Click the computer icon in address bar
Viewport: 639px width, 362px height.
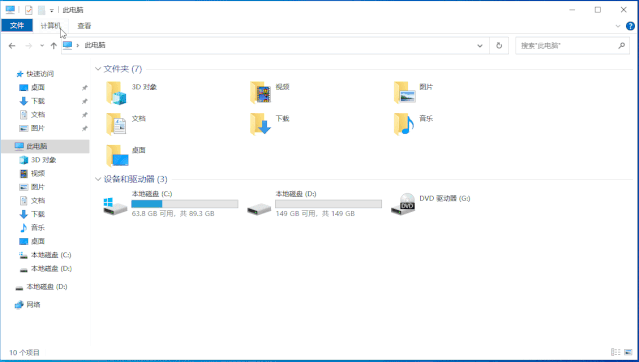pyautogui.click(x=68, y=45)
